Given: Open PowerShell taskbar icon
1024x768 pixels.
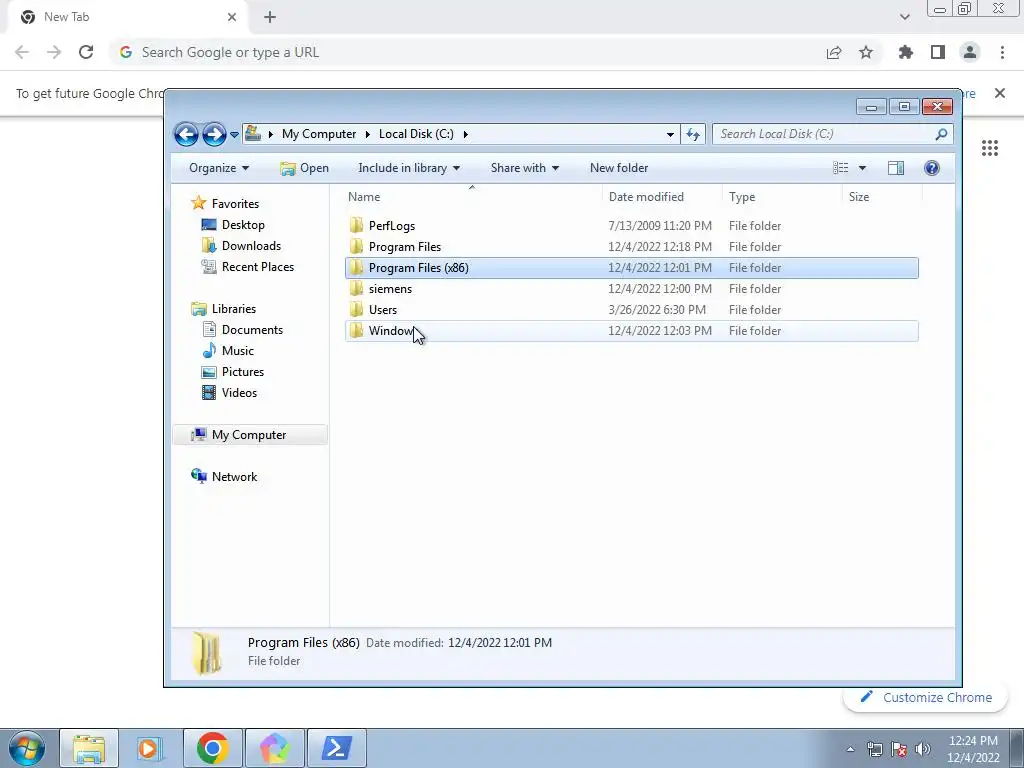Looking at the screenshot, I should pos(336,748).
